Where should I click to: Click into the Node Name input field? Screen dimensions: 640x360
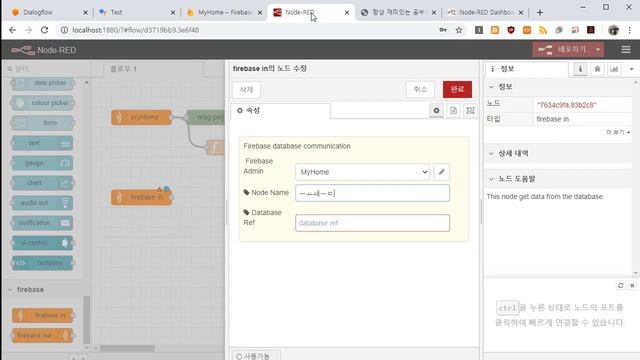pyautogui.click(x=372, y=193)
